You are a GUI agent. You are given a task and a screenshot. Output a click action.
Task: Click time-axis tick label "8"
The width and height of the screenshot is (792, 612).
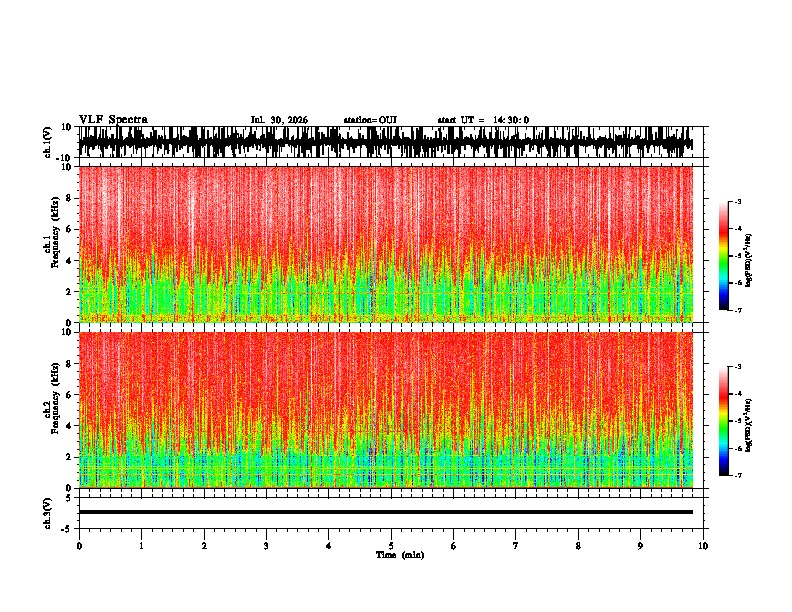578,546
